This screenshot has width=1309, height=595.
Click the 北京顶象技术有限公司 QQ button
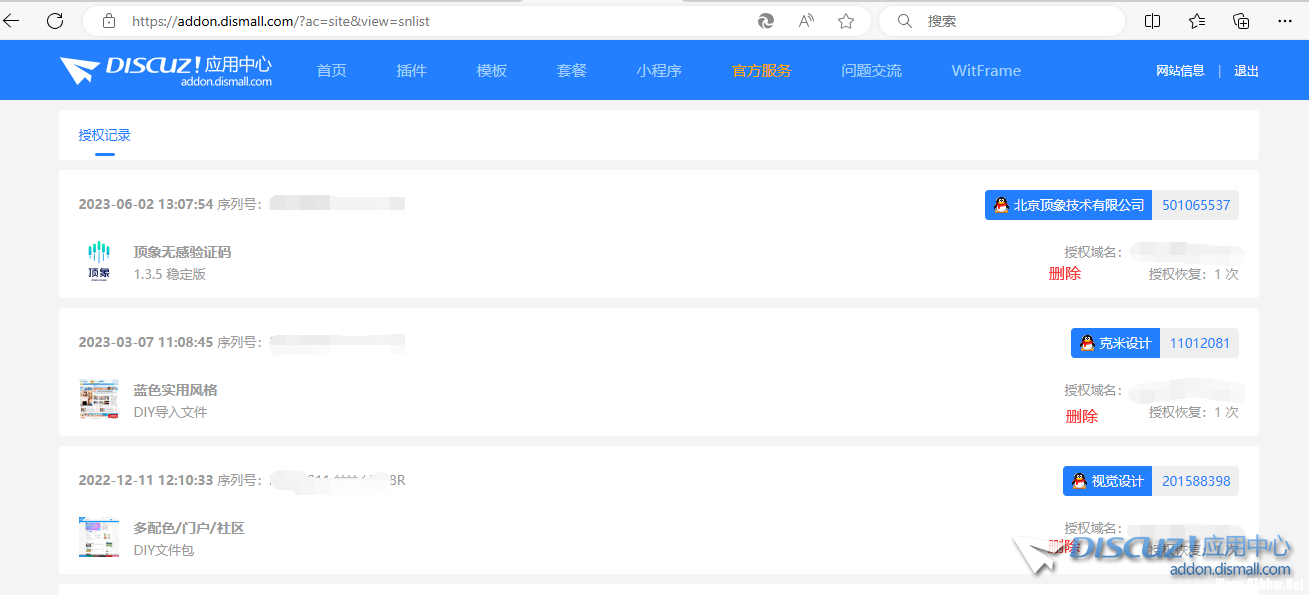click(1068, 205)
